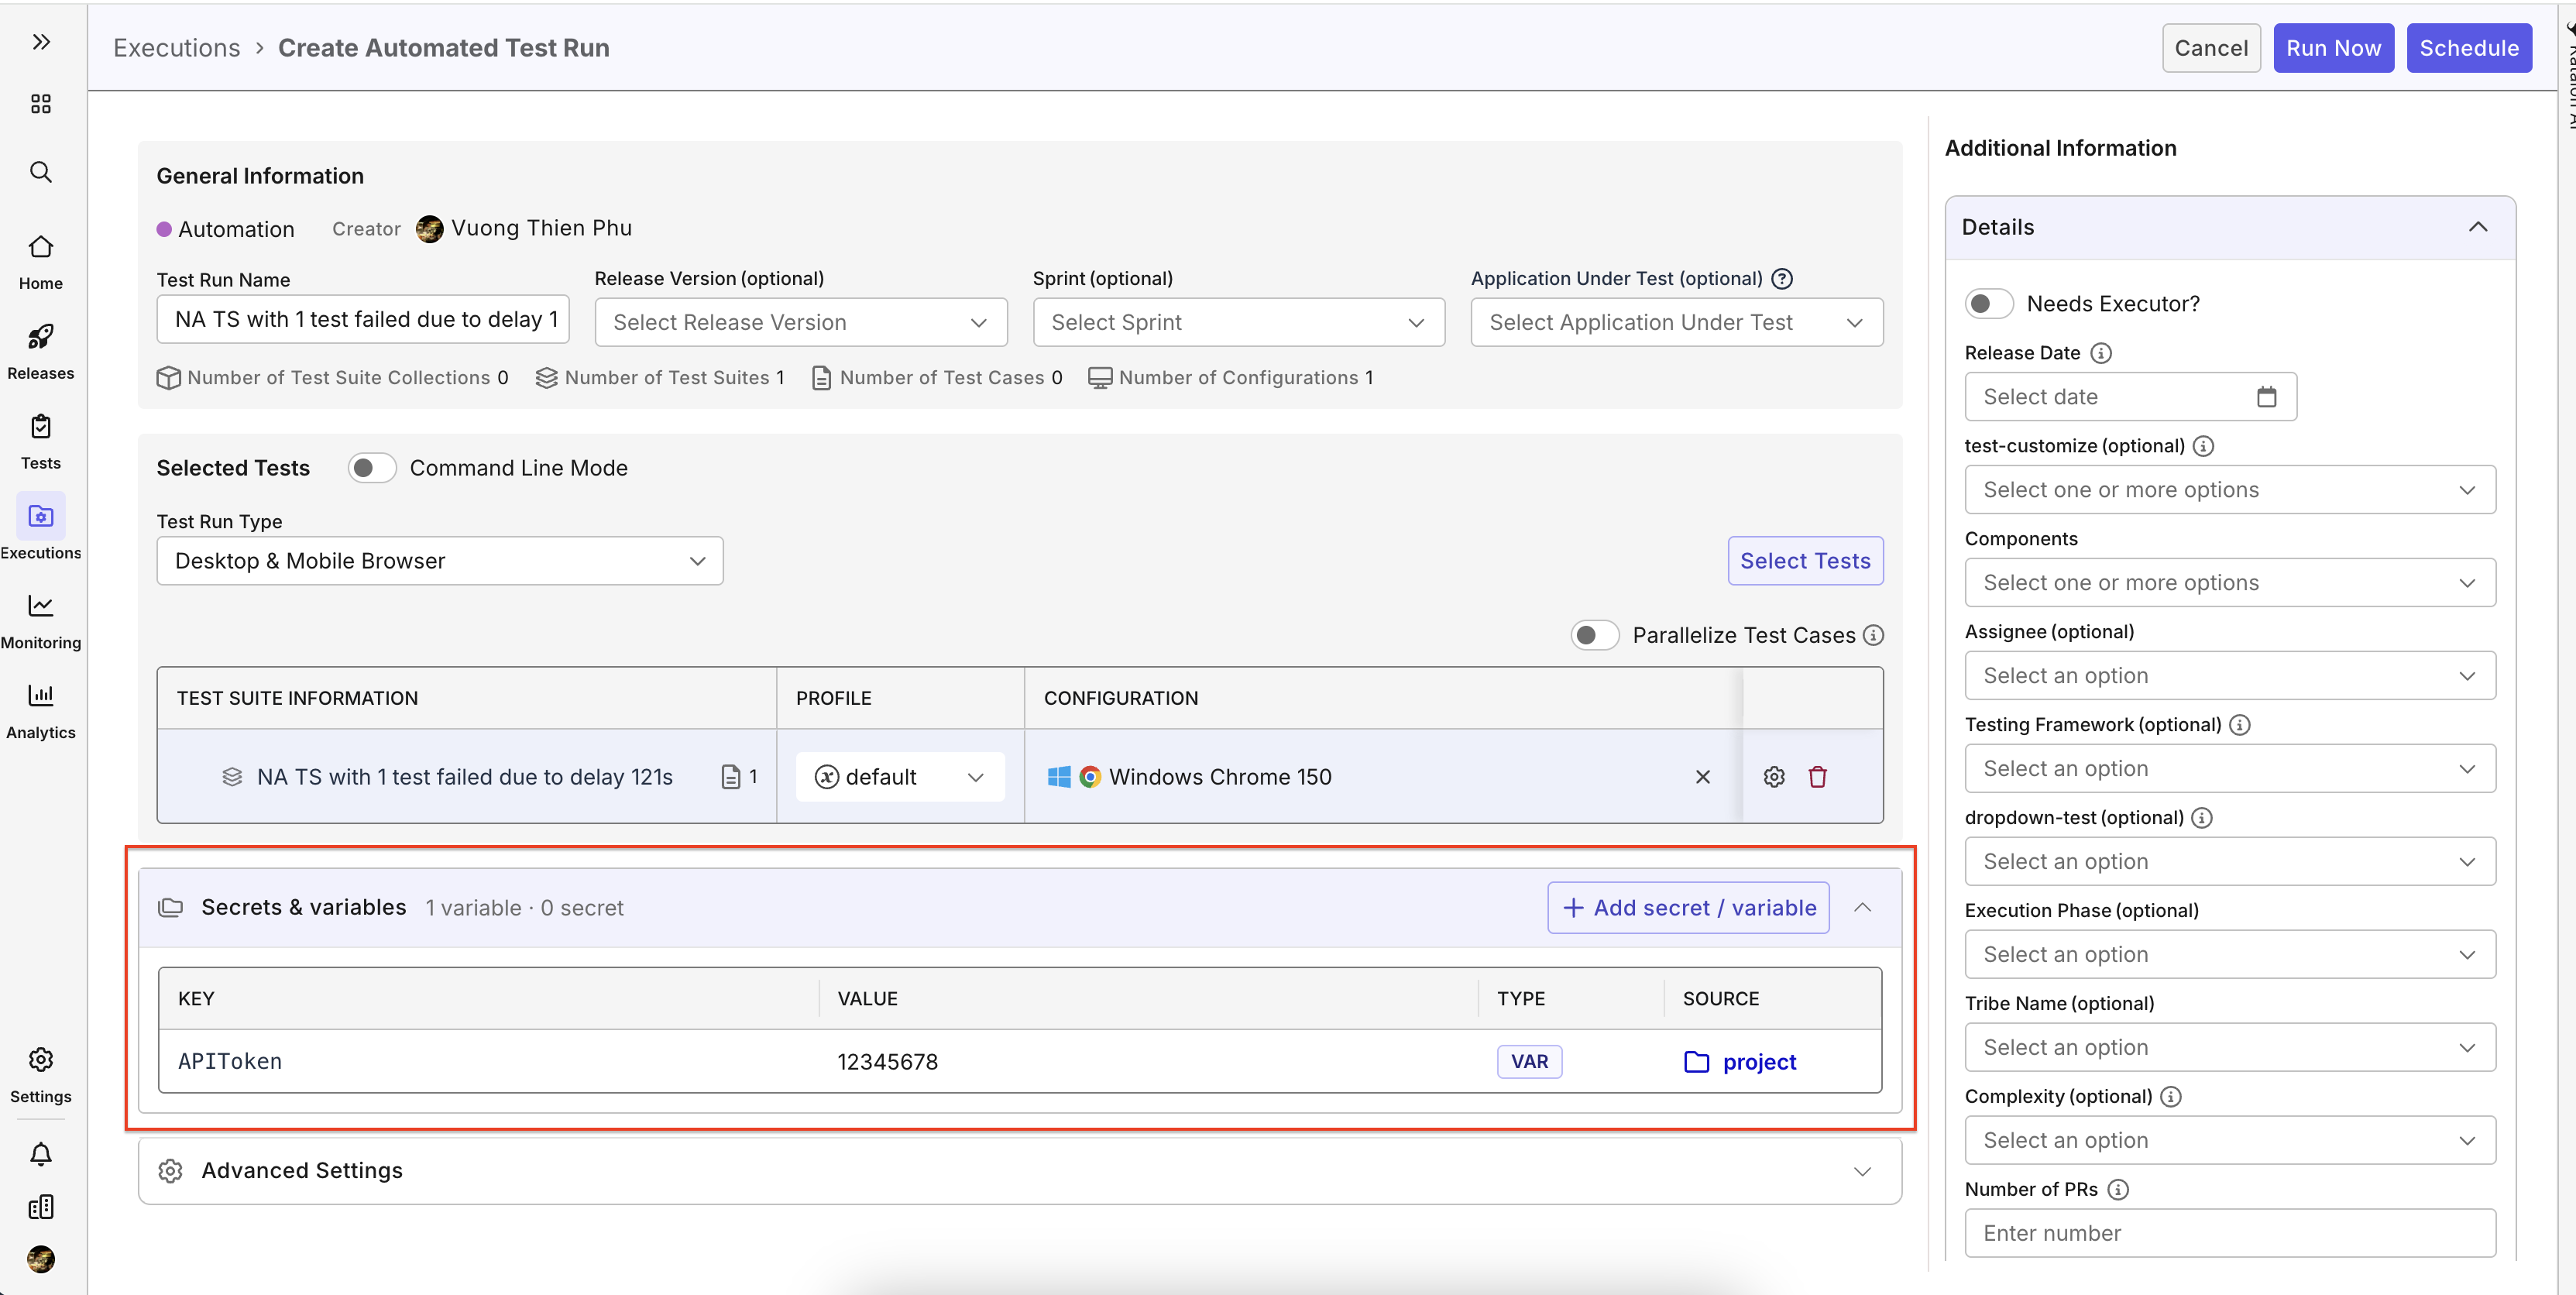The height and width of the screenshot is (1295, 2576).
Task: Open notifications bell icon
Action: pos(41,1154)
